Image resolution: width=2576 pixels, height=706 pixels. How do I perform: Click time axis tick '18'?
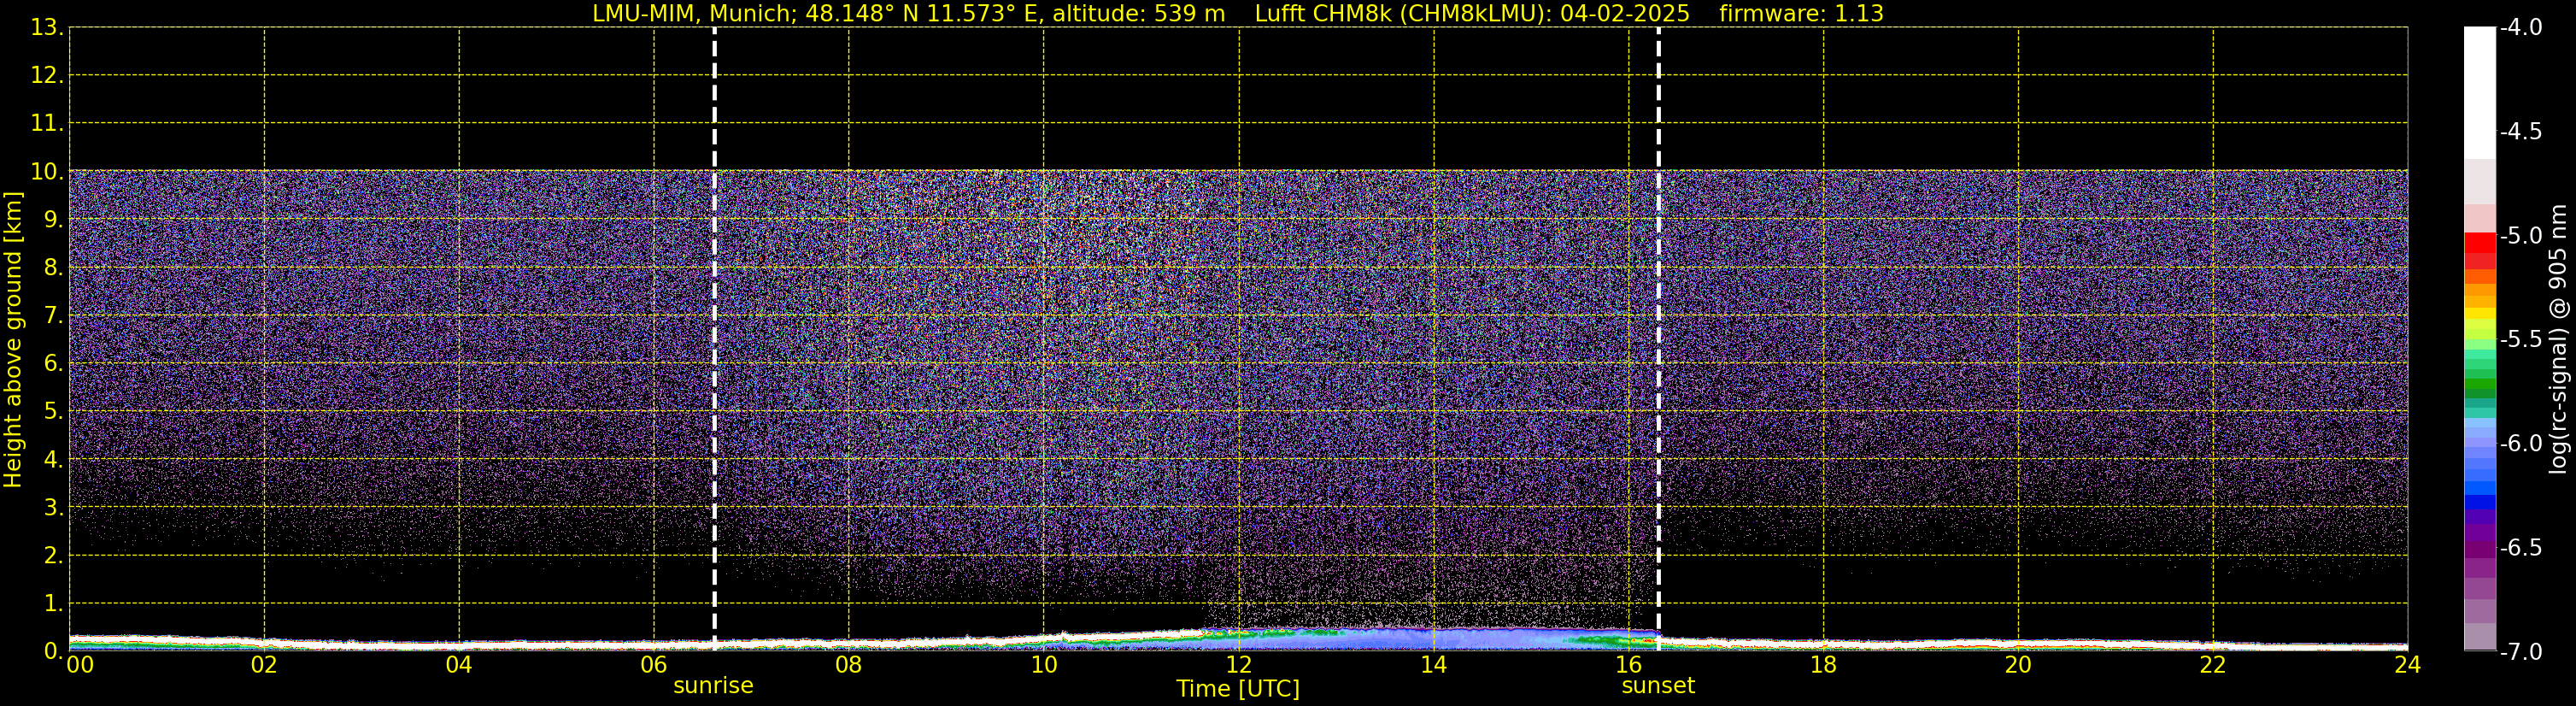click(1824, 665)
